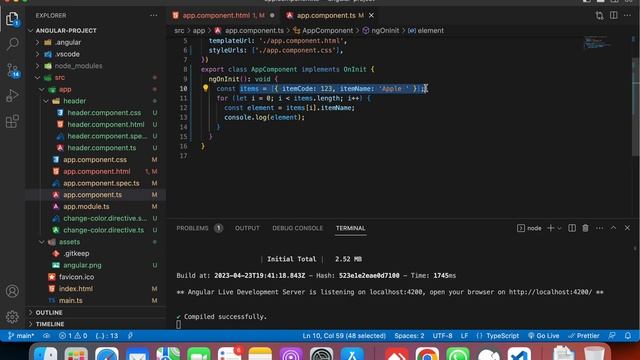Image resolution: width=640 pixels, height=360 pixels.
Task: Open app.component.spec.ts file
Action: pos(96,183)
